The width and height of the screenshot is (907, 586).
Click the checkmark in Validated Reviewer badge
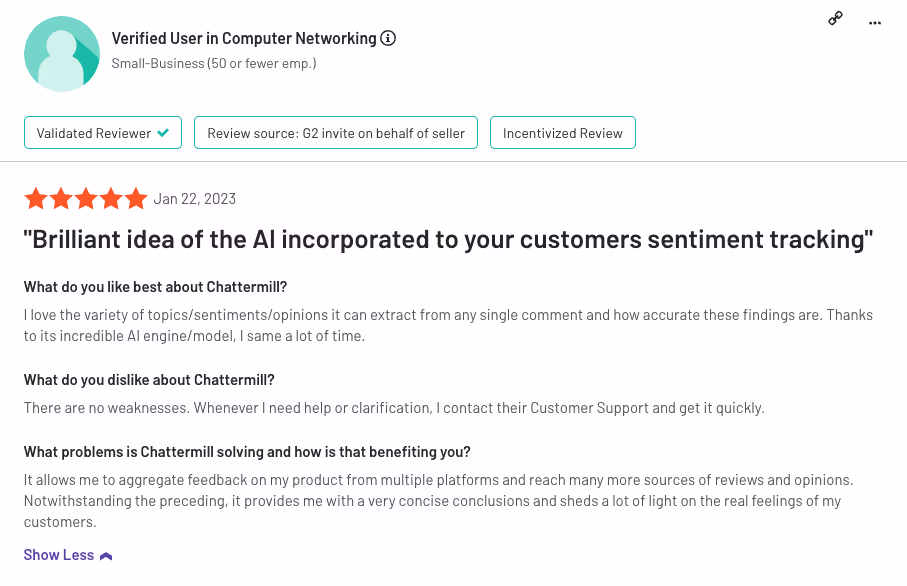(x=163, y=133)
